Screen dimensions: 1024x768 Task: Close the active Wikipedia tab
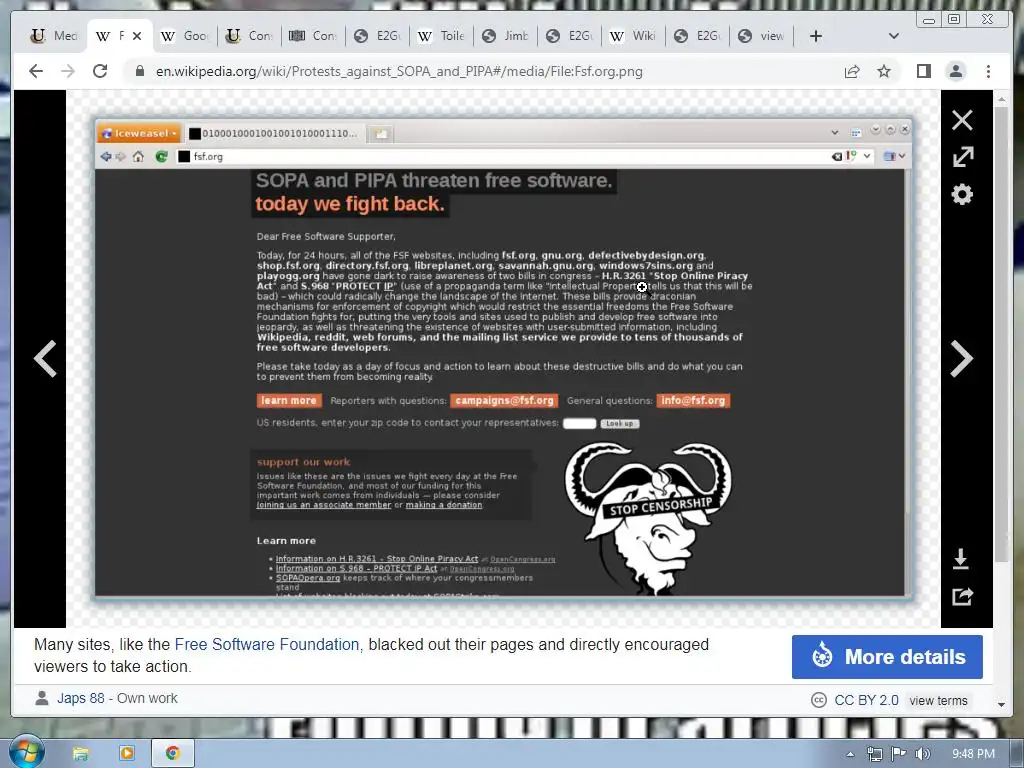point(136,36)
